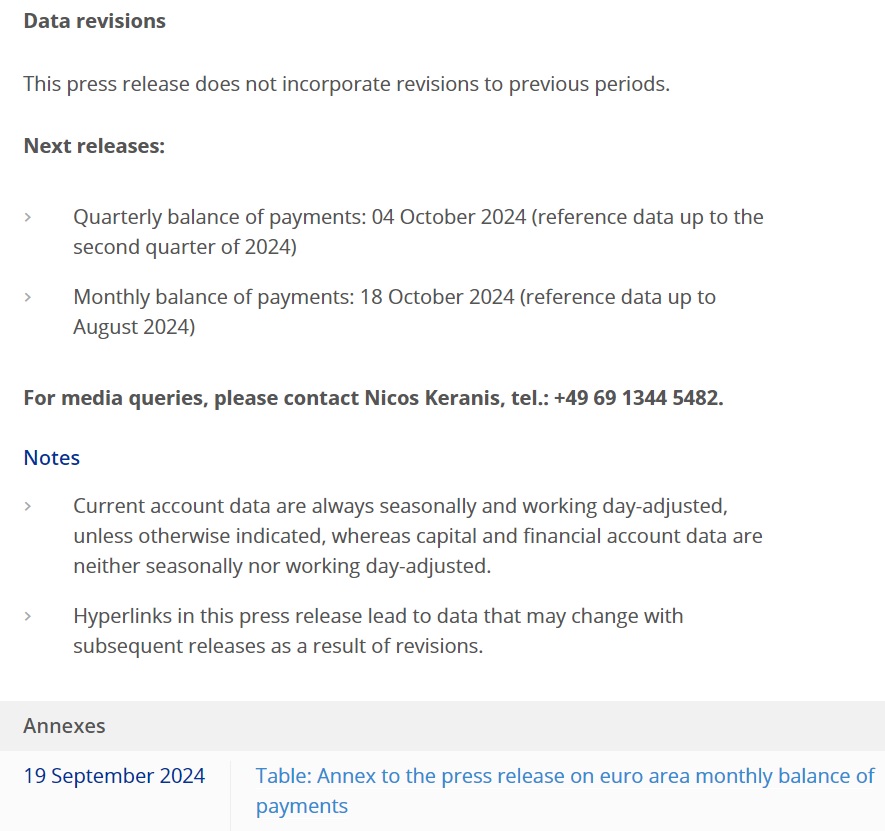Click the Annexes section header
This screenshot has width=885, height=831.
click(x=64, y=726)
